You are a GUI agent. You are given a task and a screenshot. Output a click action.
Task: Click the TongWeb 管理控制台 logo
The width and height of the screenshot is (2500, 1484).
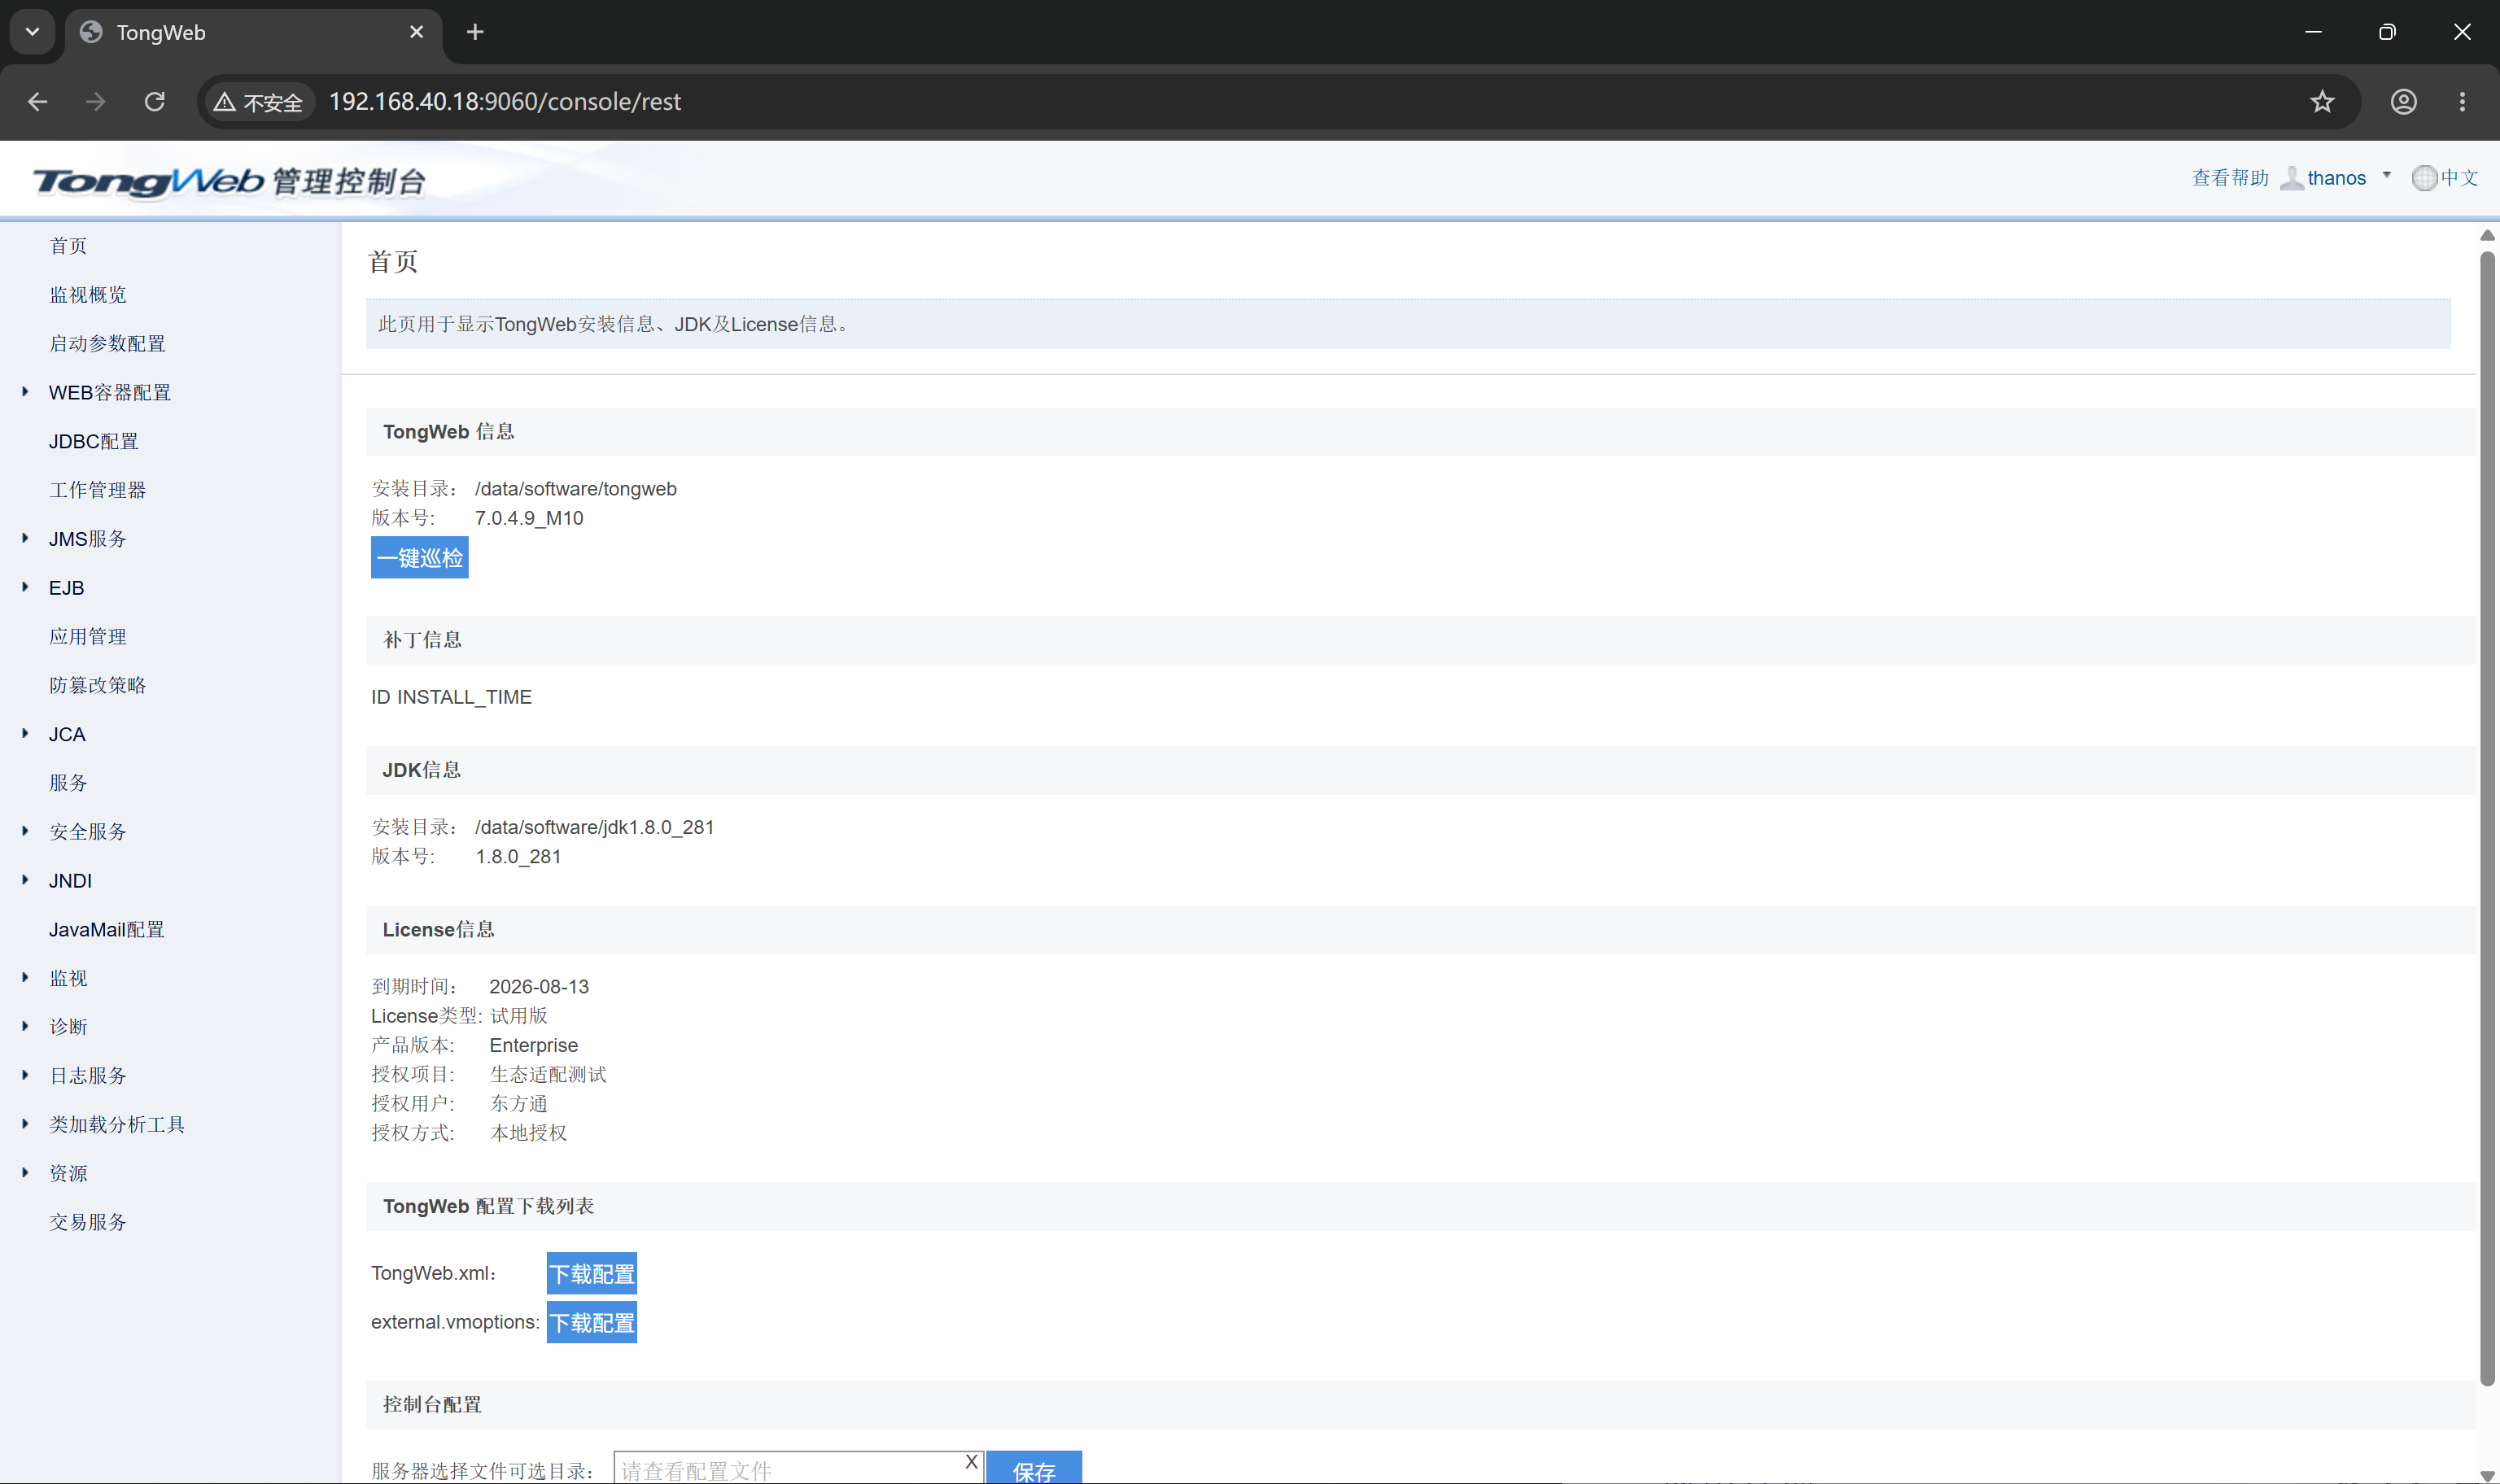229,181
